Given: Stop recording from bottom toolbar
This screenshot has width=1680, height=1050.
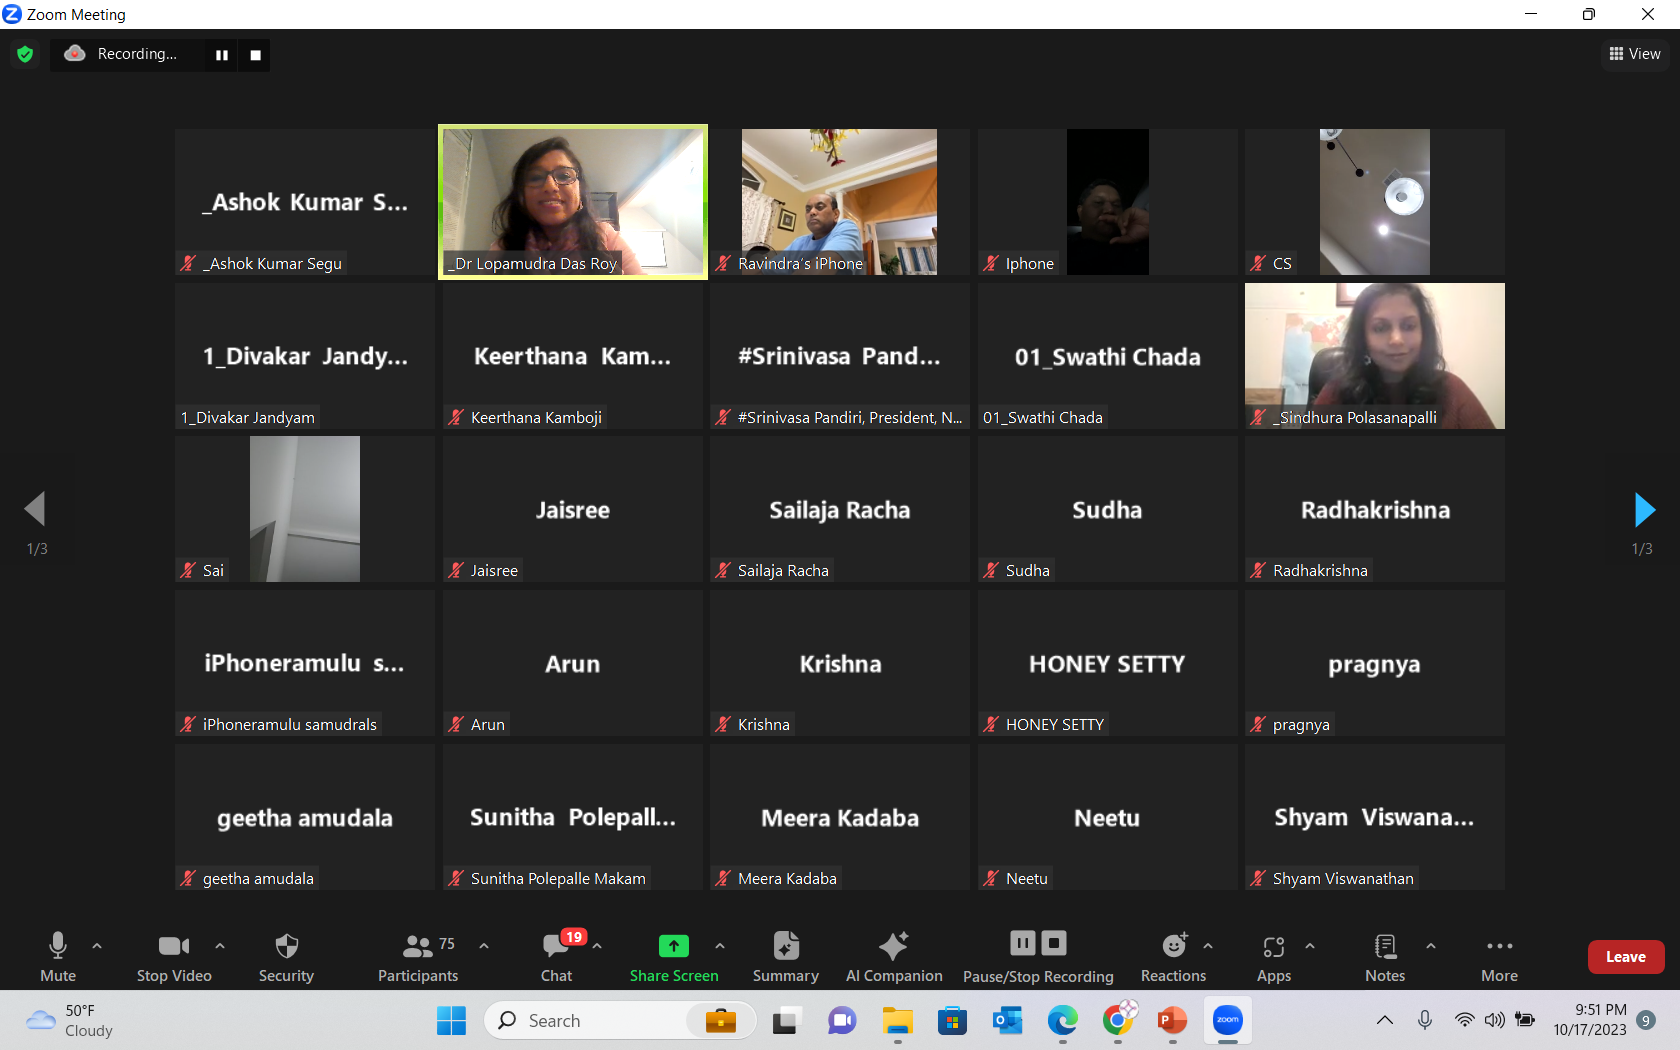Looking at the screenshot, I should tap(1054, 943).
